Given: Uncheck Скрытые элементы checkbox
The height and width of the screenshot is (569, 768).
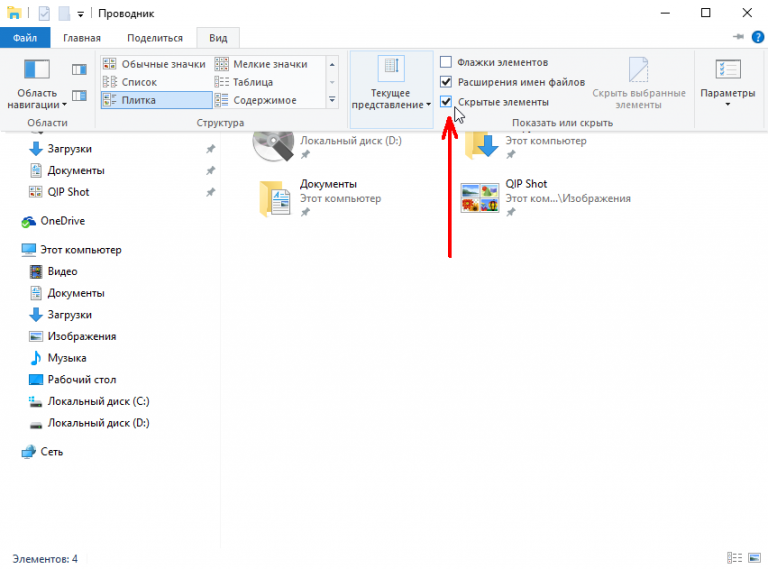Looking at the screenshot, I should pos(446,102).
